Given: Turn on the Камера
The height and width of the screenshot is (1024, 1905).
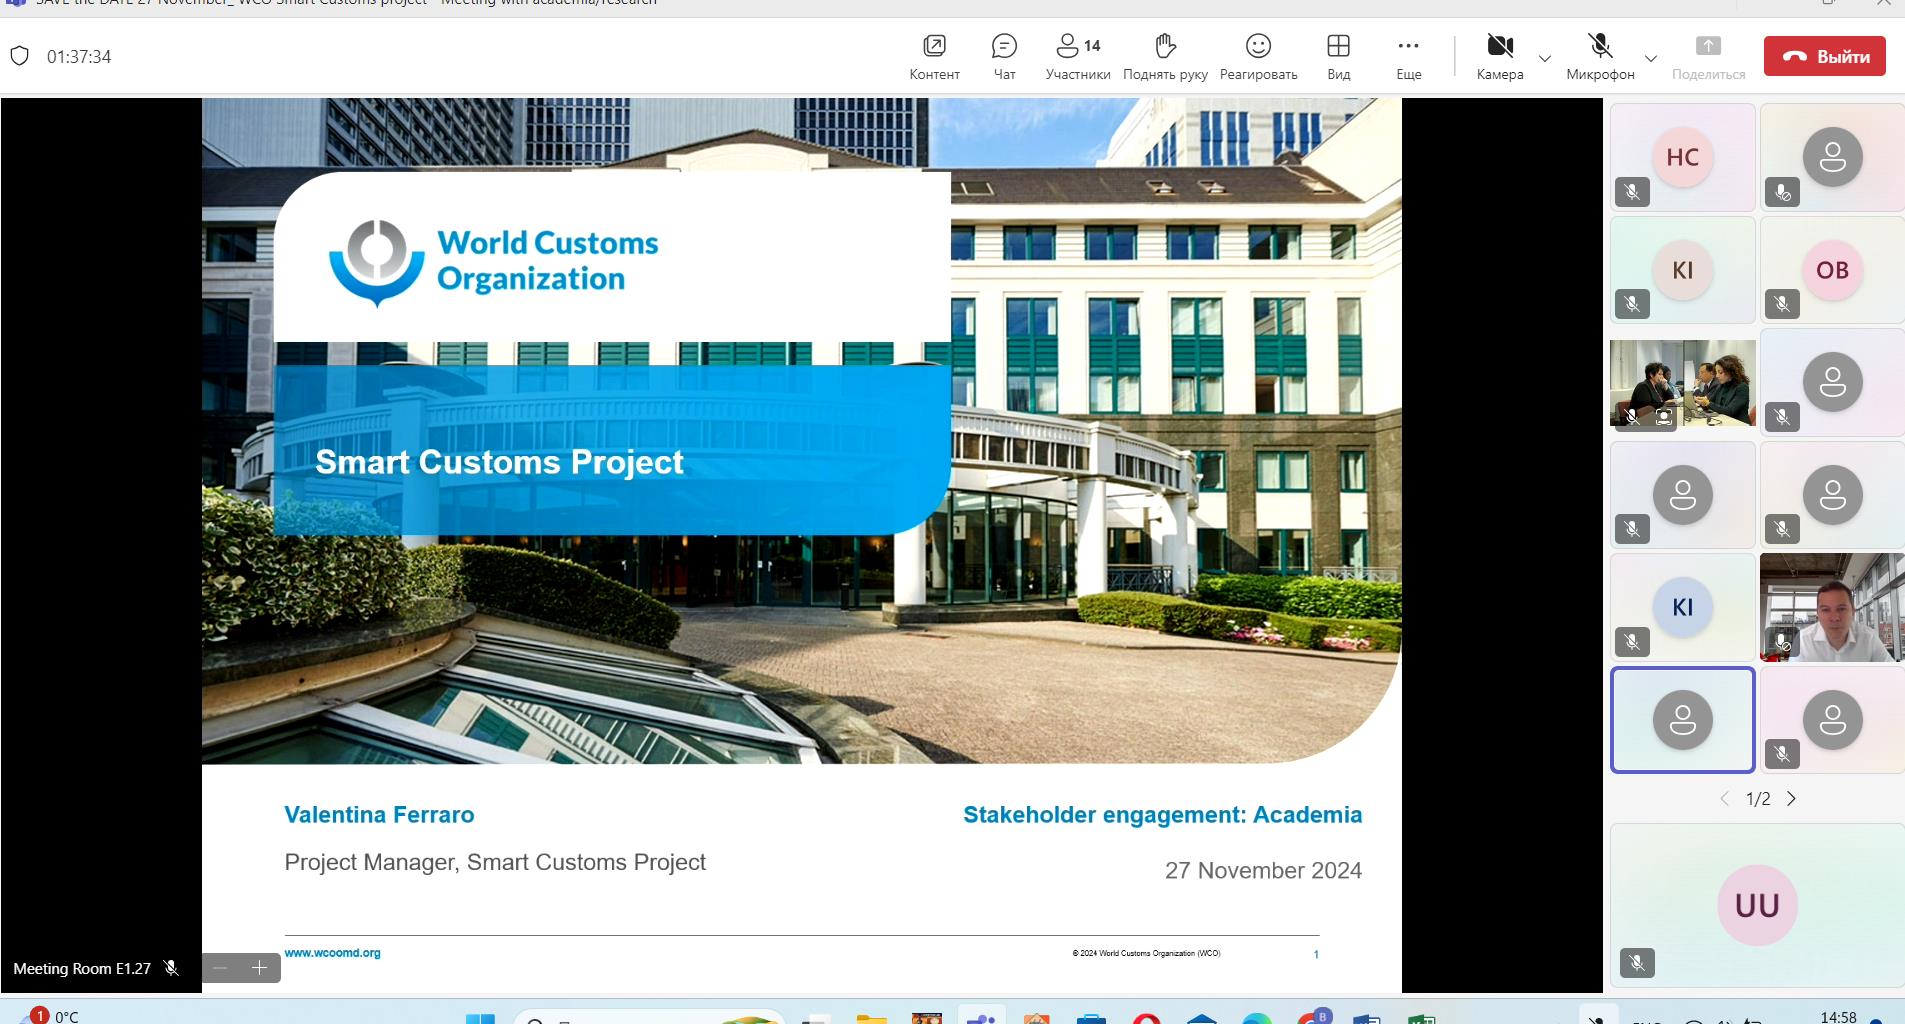Looking at the screenshot, I should 1500,57.
